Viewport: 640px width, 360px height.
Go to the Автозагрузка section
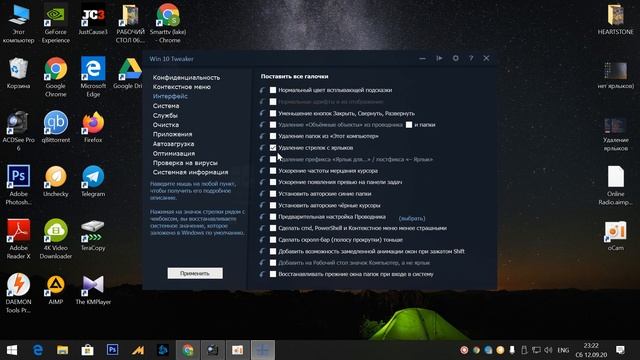pos(173,144)
